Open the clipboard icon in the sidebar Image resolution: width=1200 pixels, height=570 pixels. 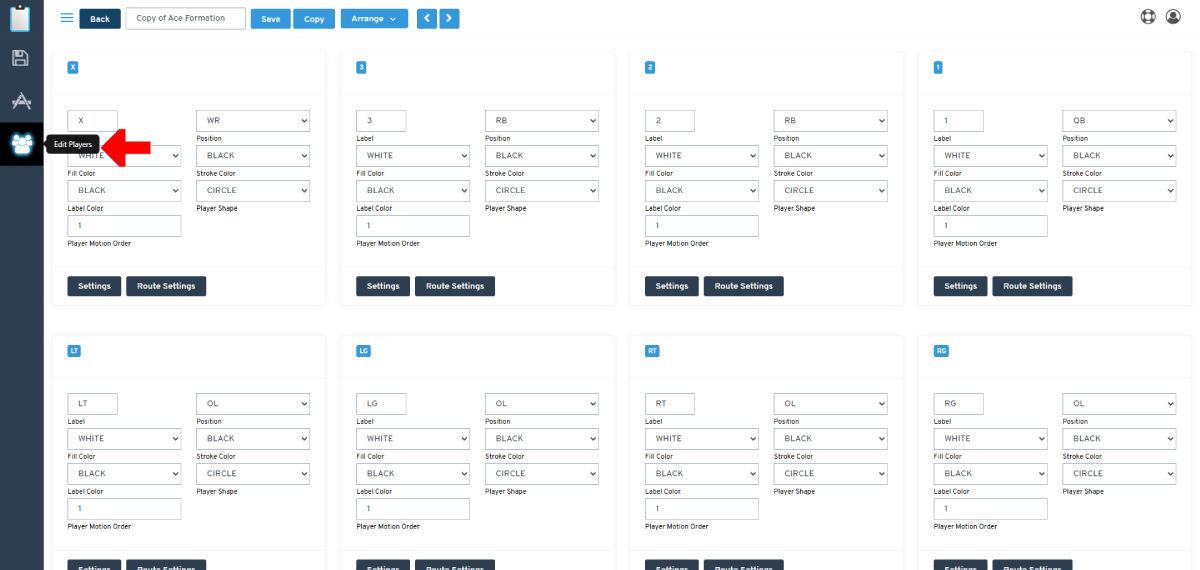point(21,18)
